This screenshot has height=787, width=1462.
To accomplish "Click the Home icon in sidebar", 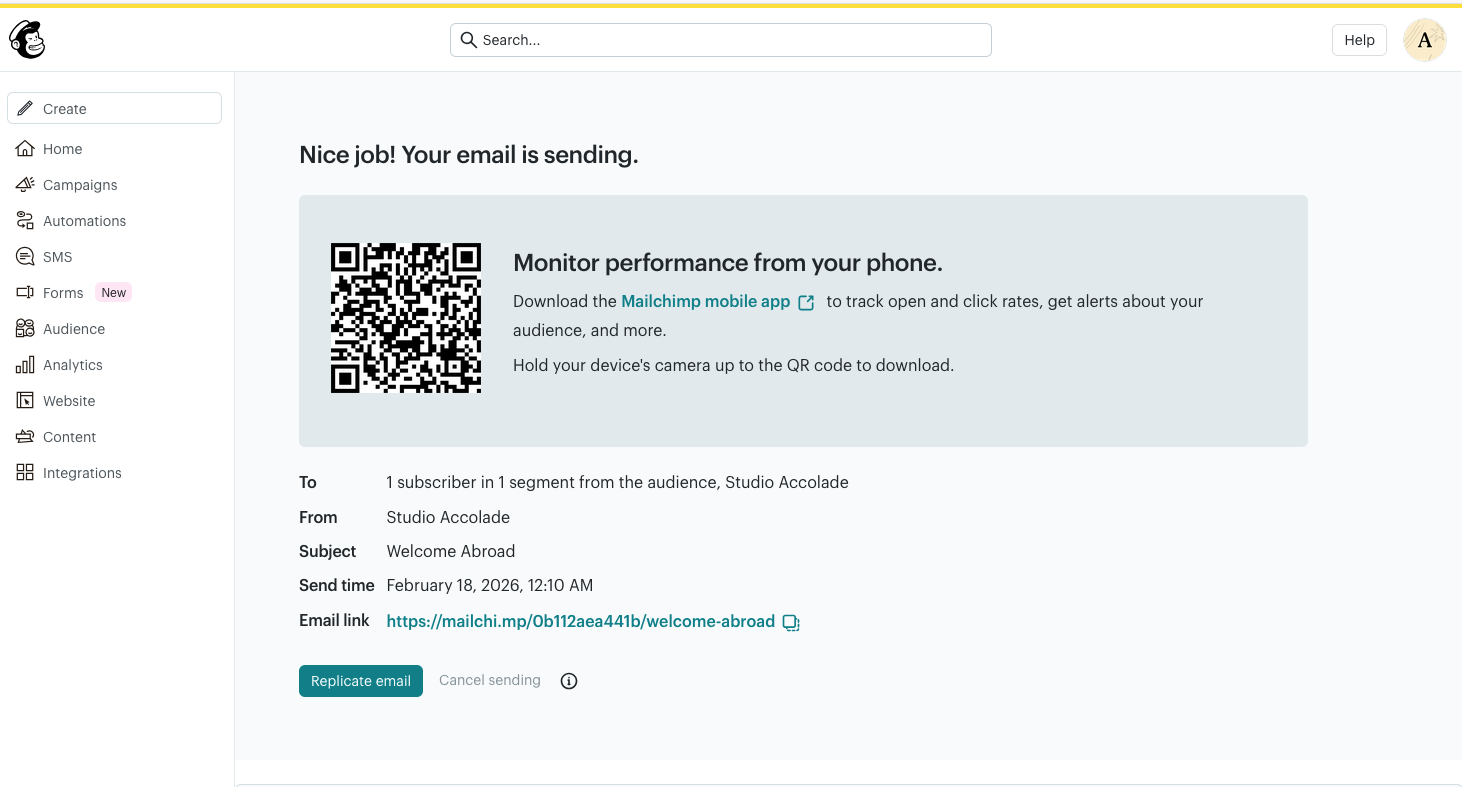I will 25,149.
